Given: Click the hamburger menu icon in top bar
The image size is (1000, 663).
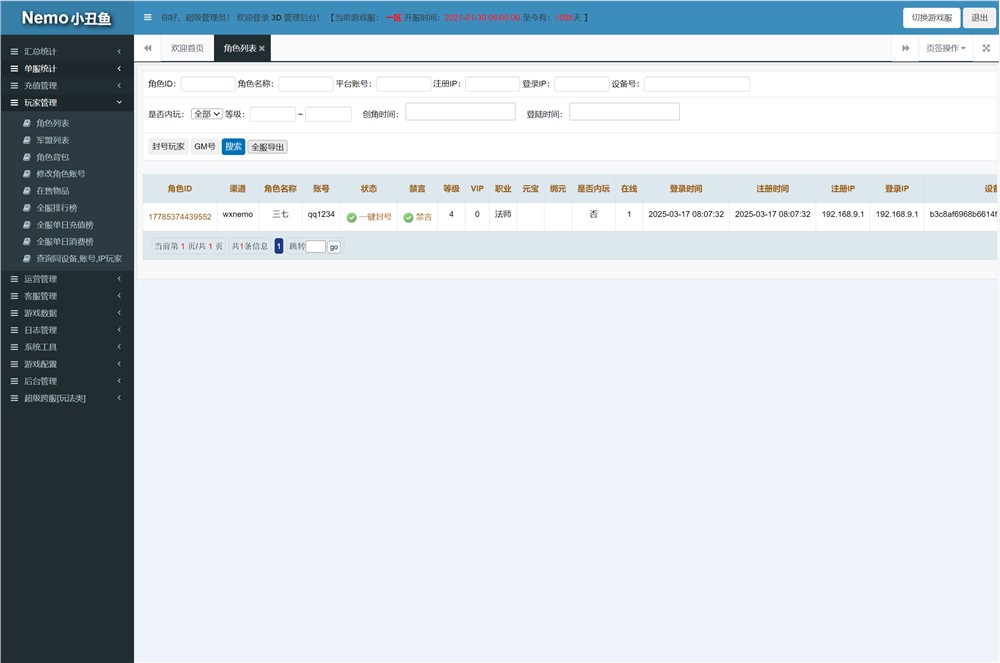Looking at the screenshot, I should tap(148, 17).
